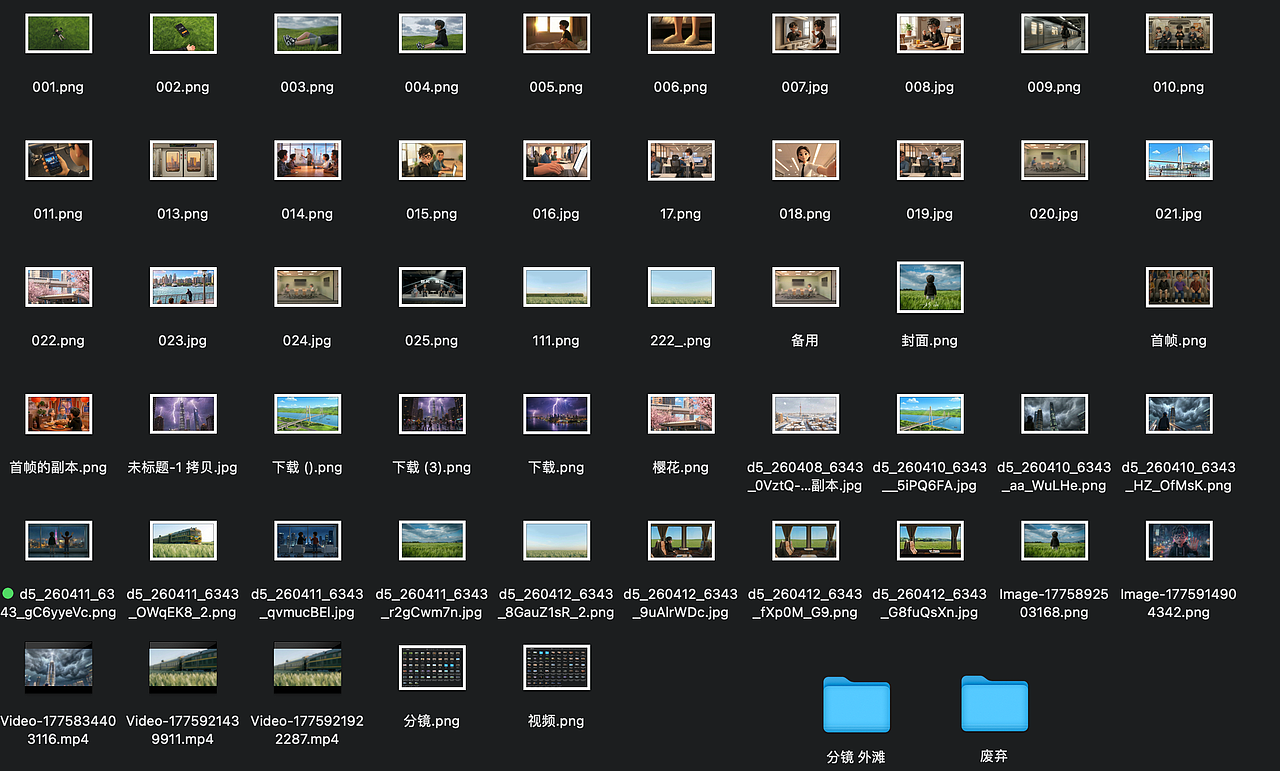Select the 未标题-1 拷贝.jpg thumbnail

pyautogui.click(x=183, y=414)
